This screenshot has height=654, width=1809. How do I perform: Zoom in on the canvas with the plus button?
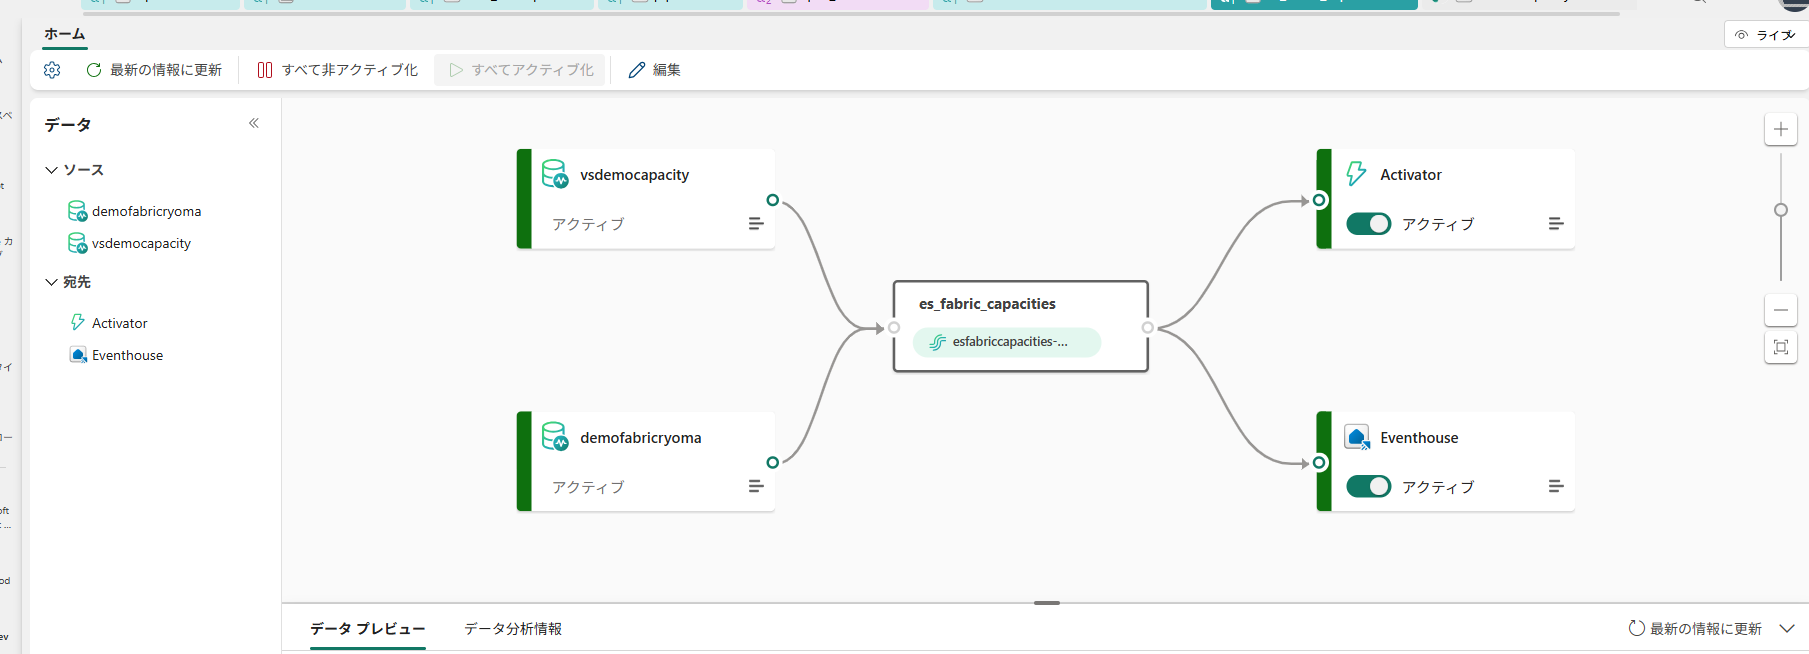pyautogui.click(x=1781, y=129)
